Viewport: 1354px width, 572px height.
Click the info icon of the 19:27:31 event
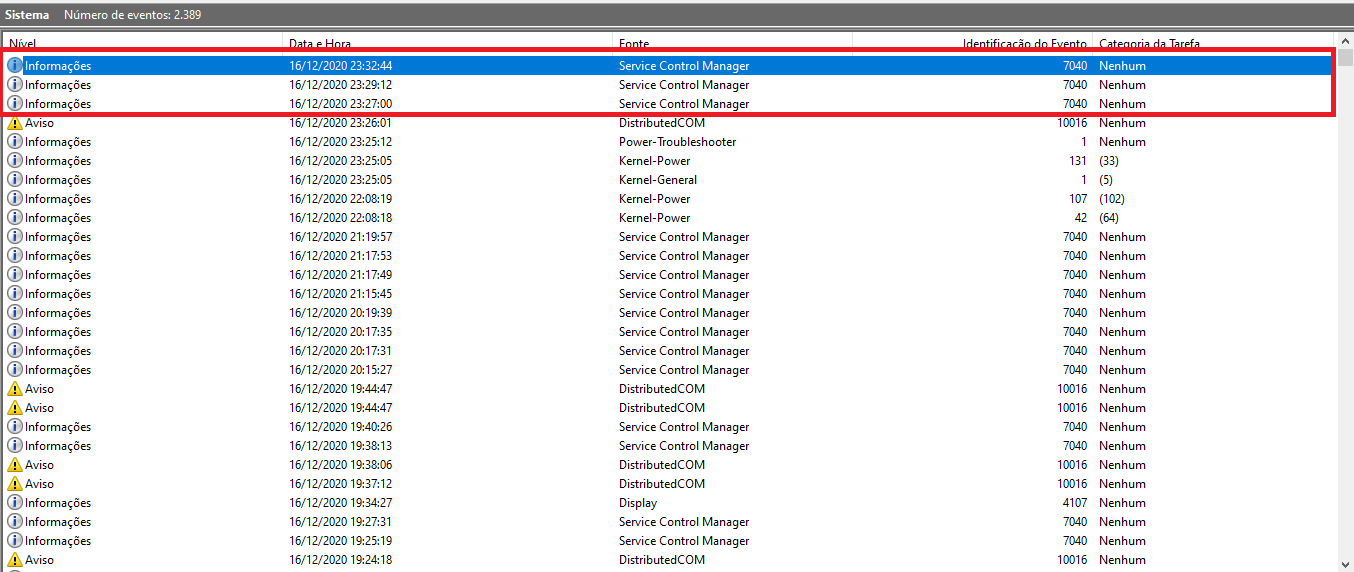coord(15,522)
